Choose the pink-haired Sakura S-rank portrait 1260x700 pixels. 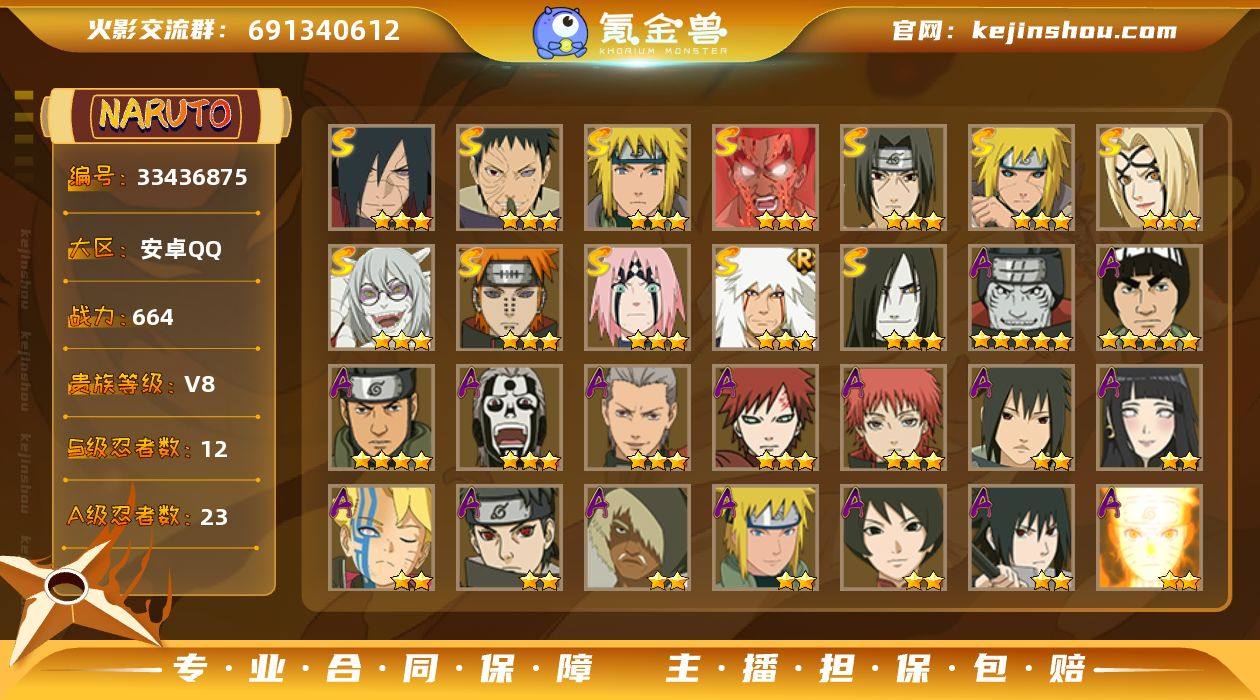(x=637, y=298)
